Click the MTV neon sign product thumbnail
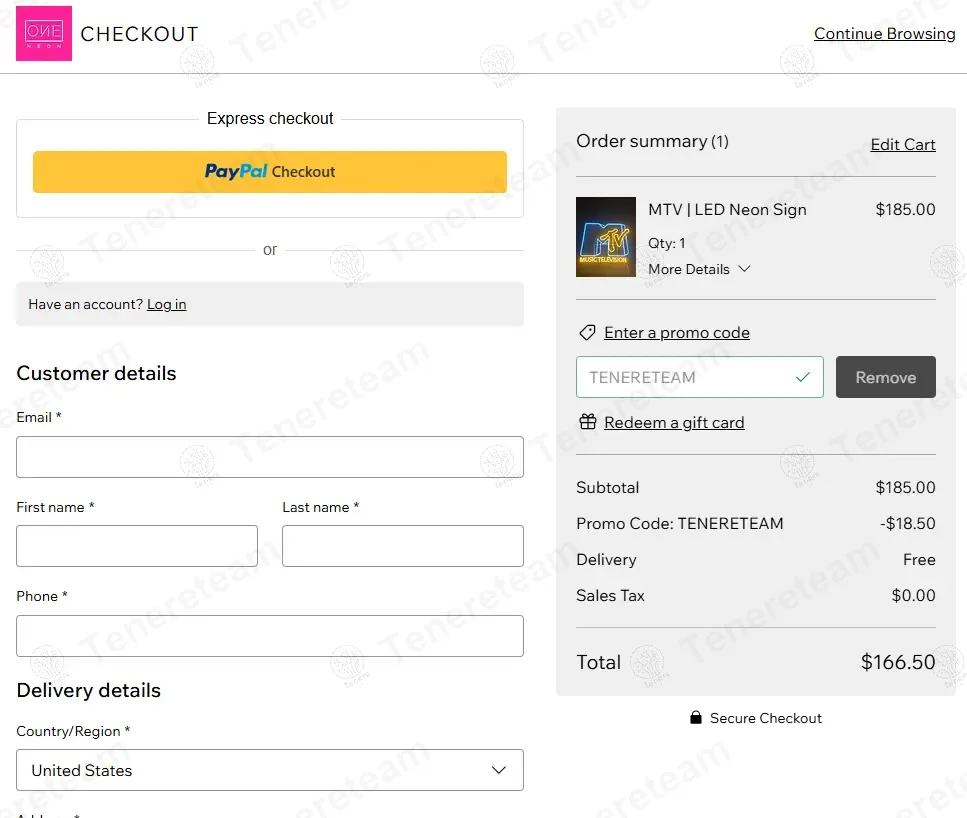 tap(606, 237)
